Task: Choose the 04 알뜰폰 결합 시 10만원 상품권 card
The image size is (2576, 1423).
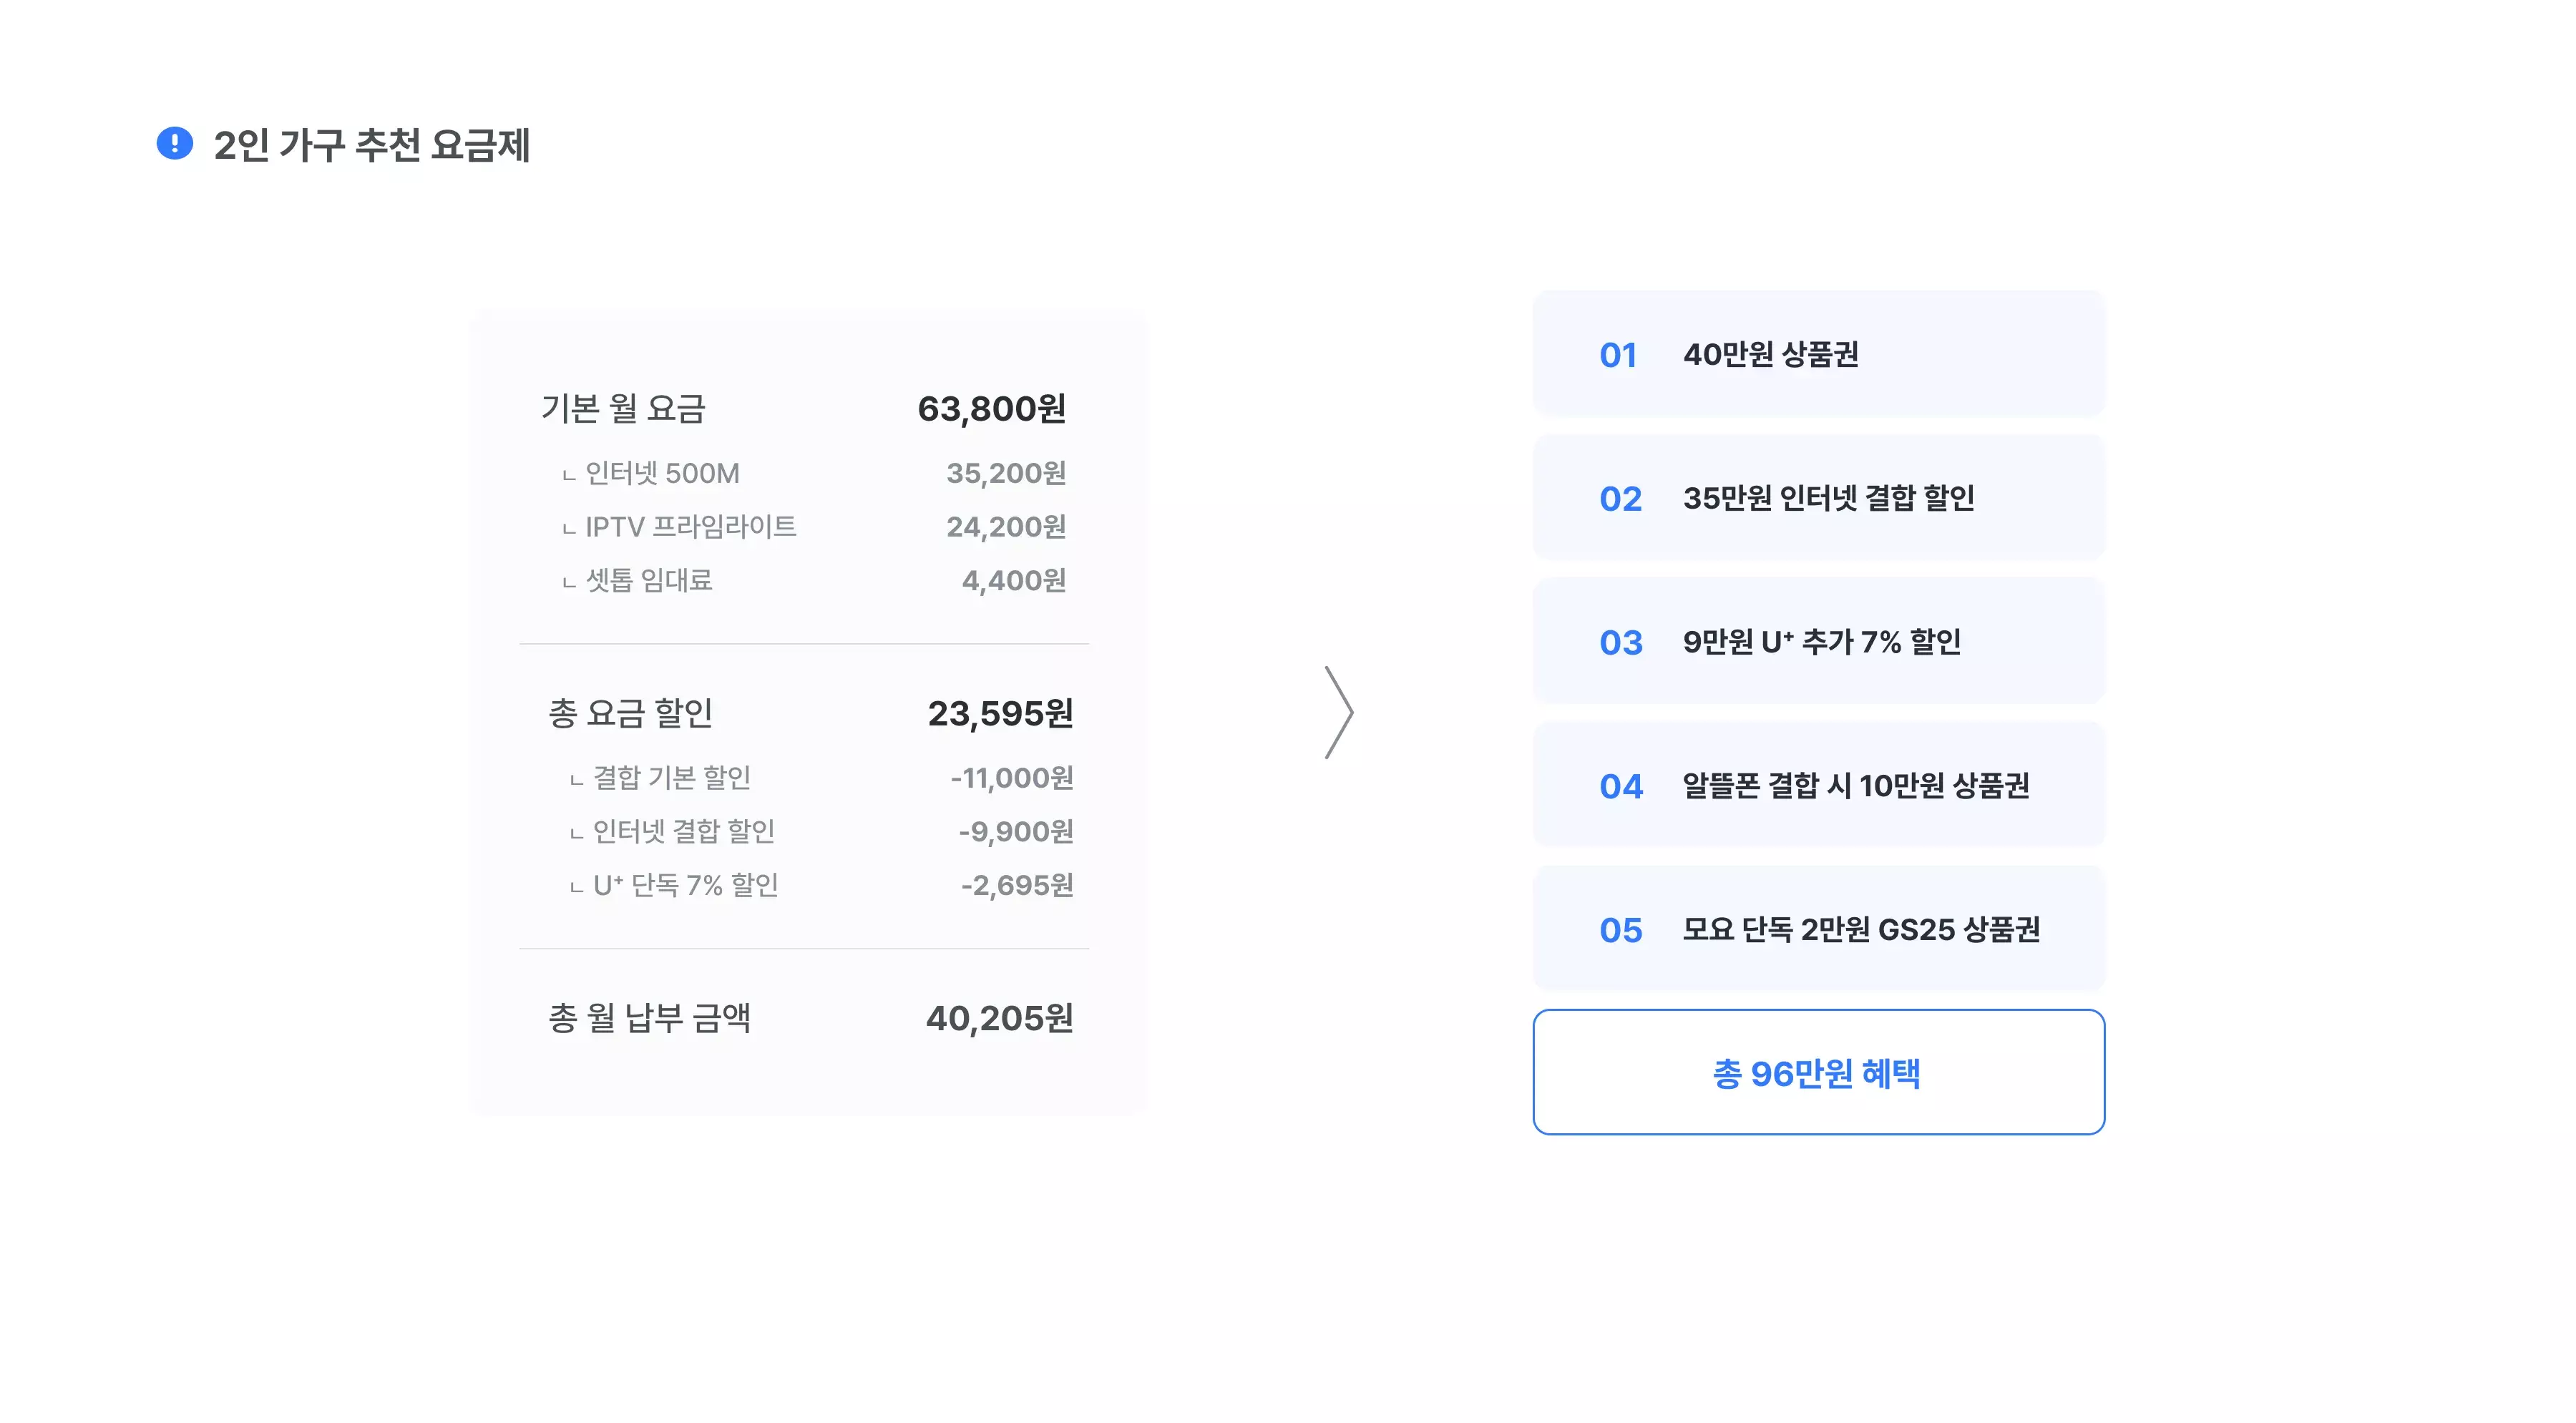Action: pos(1818,786)
